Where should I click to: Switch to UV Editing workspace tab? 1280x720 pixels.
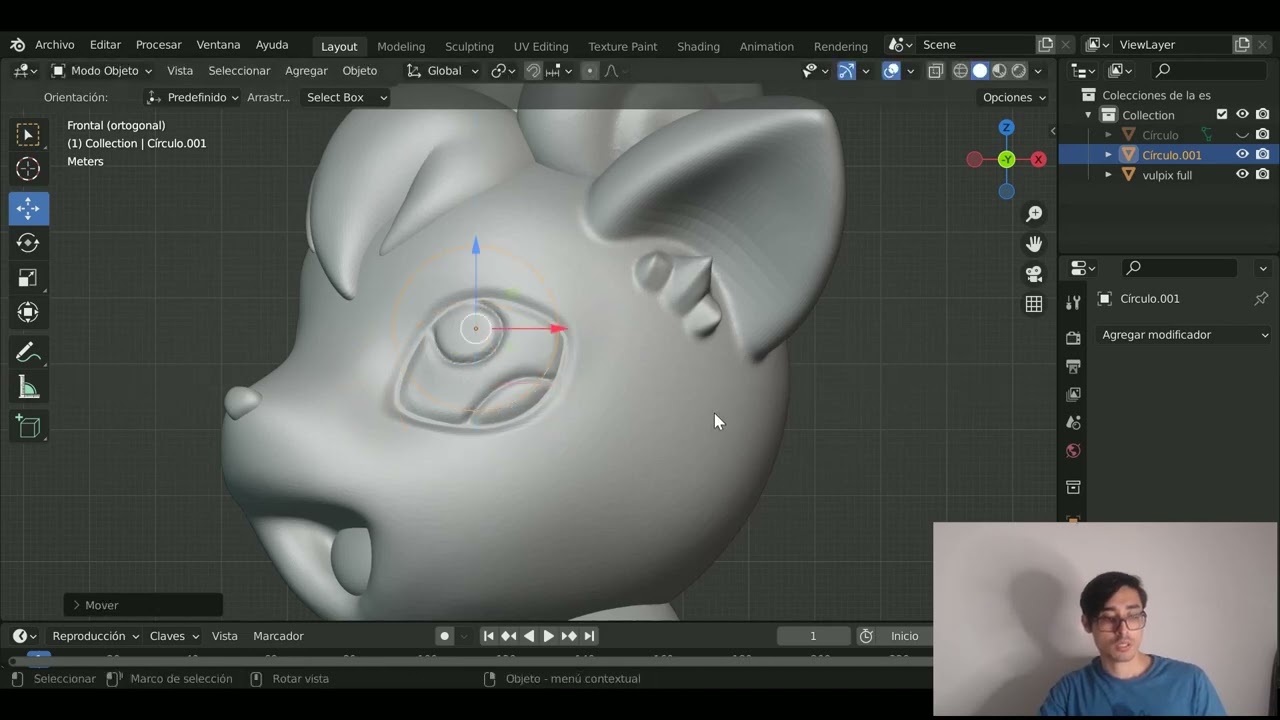541,46
